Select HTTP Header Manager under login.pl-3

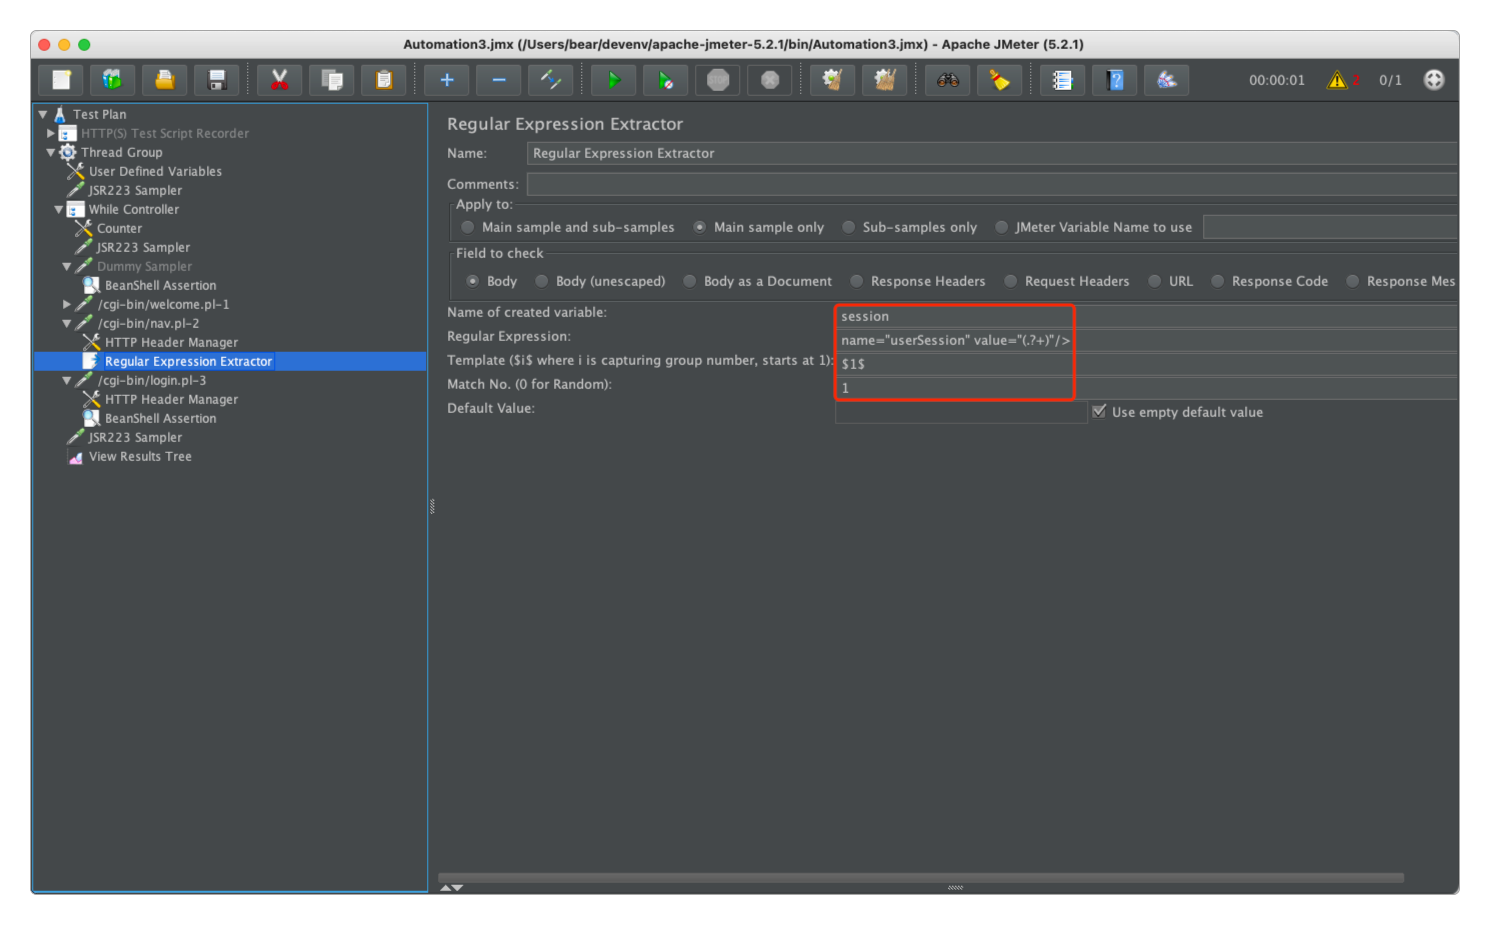pyautogui.click(x=171, y=400)
